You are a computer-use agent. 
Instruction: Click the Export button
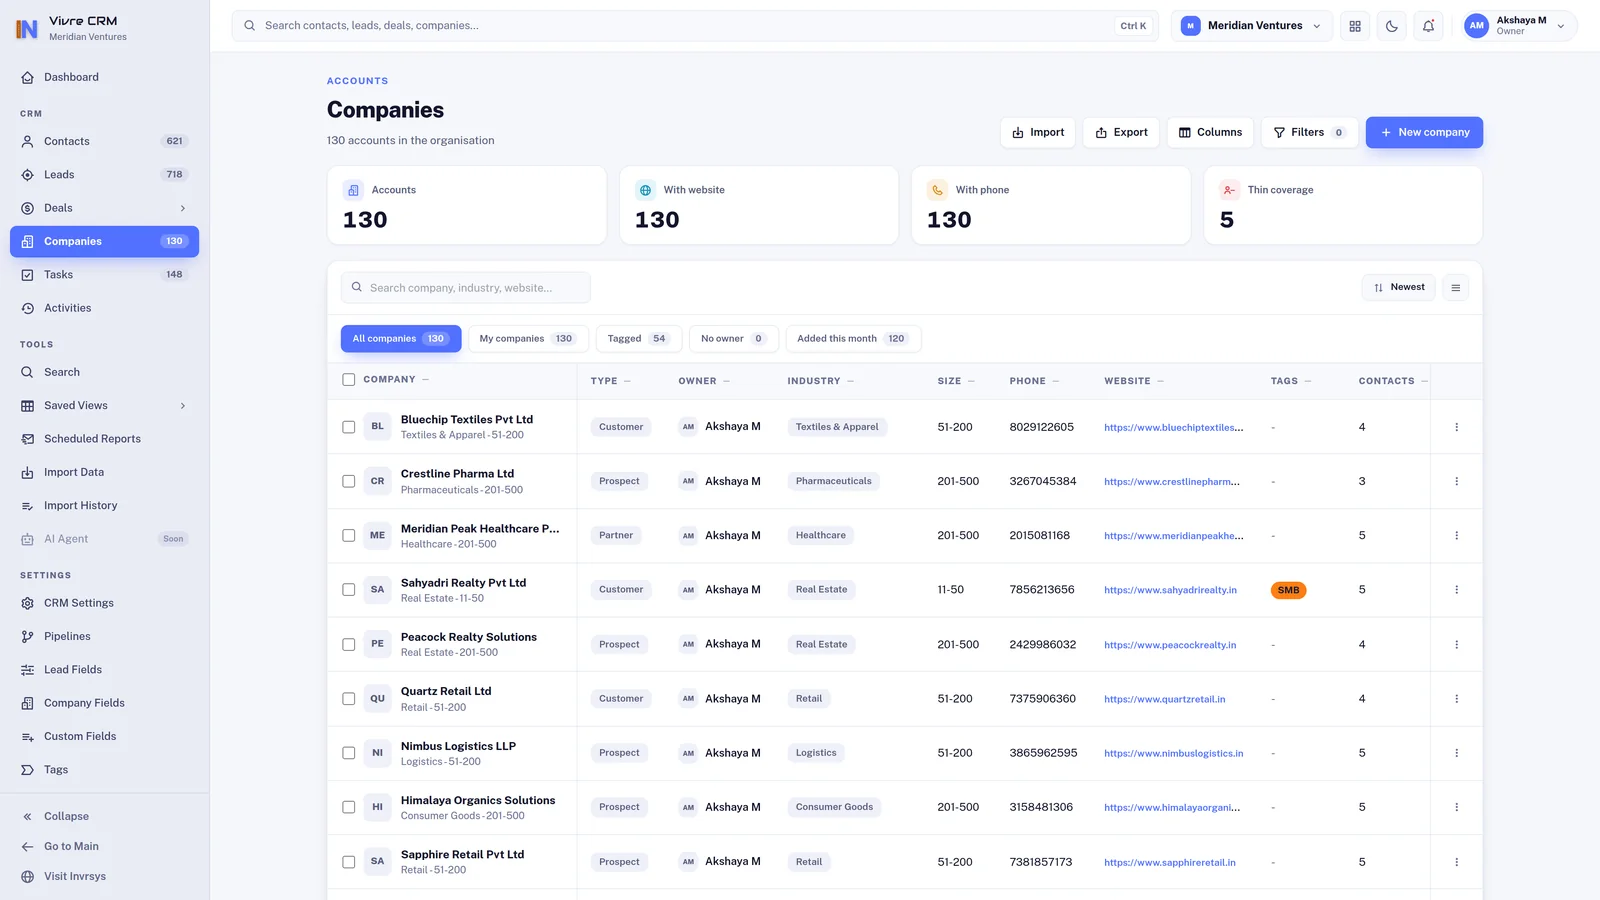1121,132
